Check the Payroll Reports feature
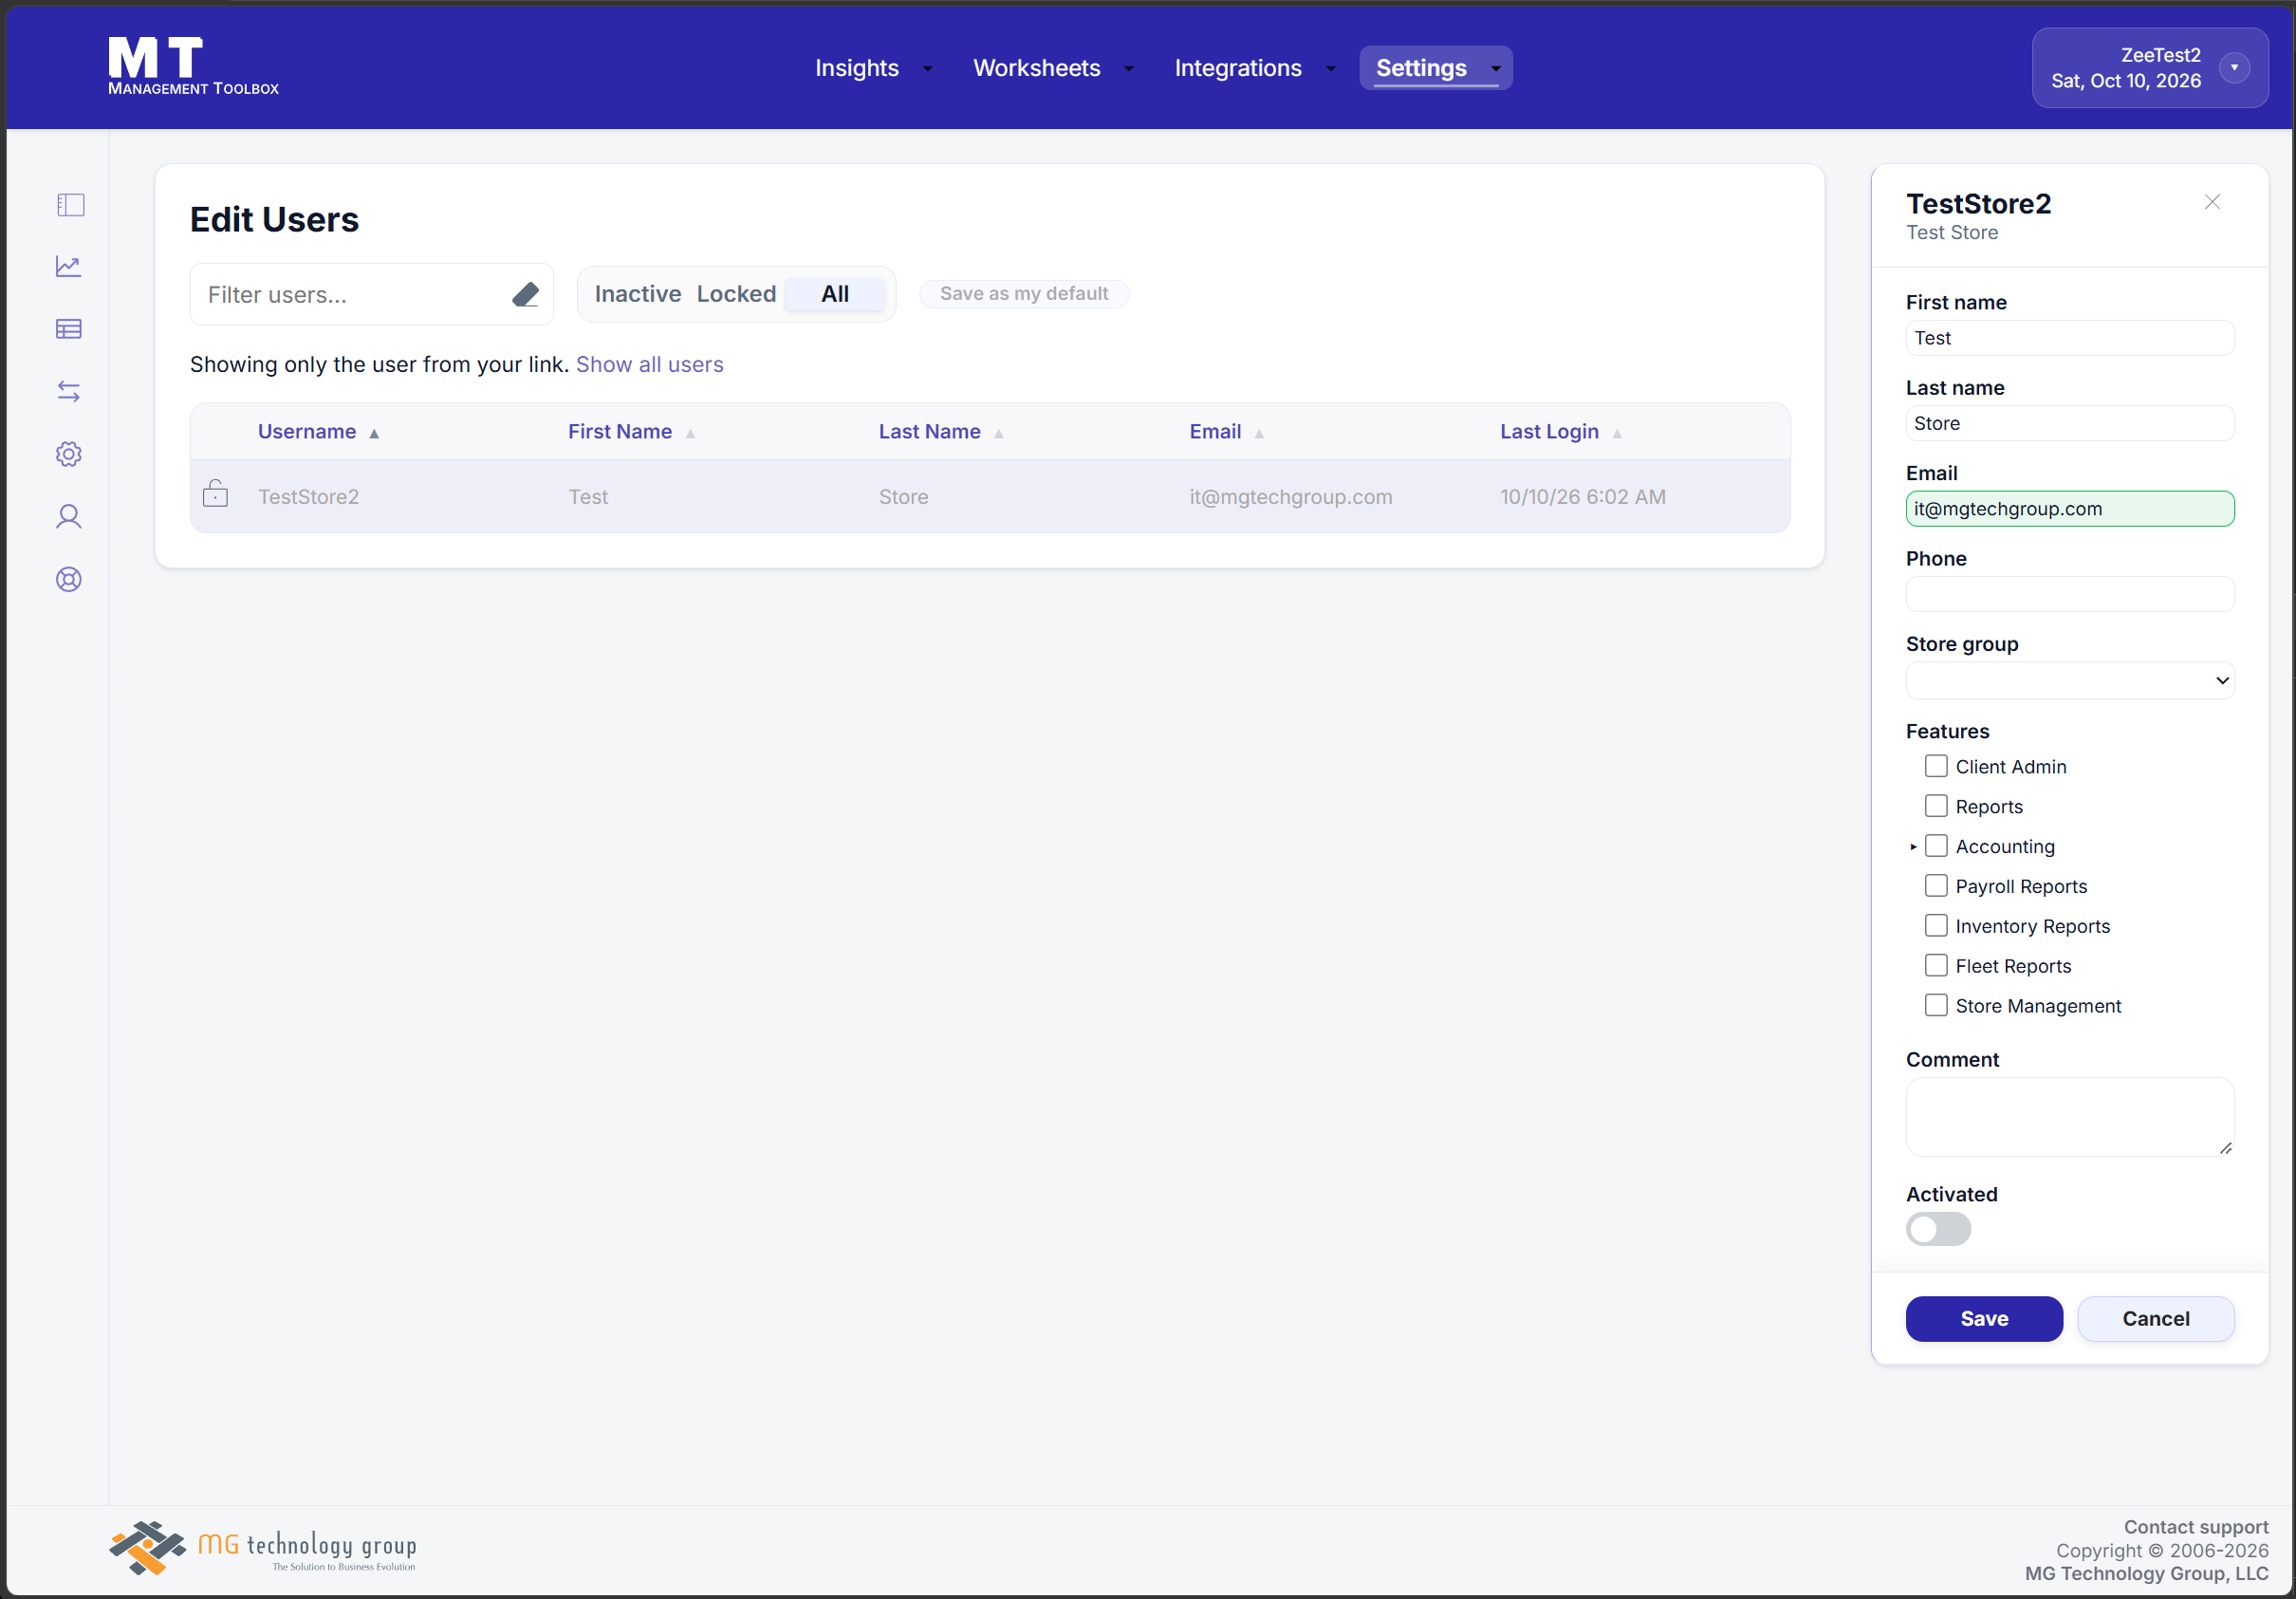 coord(1936,886)
